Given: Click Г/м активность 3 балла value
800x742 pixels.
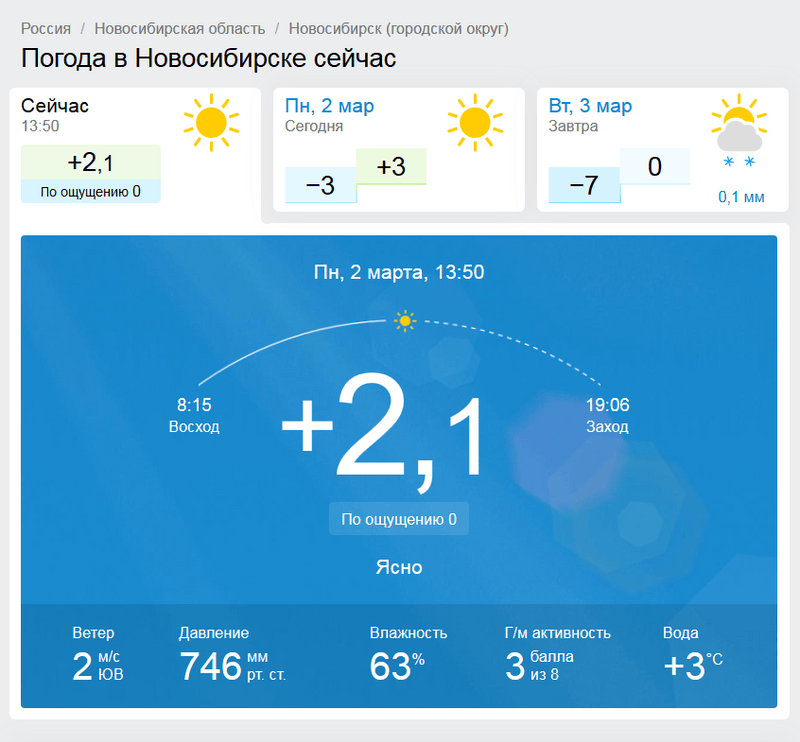Looking at the screenshot, I should pyautogui.click(x=558, y=655).
